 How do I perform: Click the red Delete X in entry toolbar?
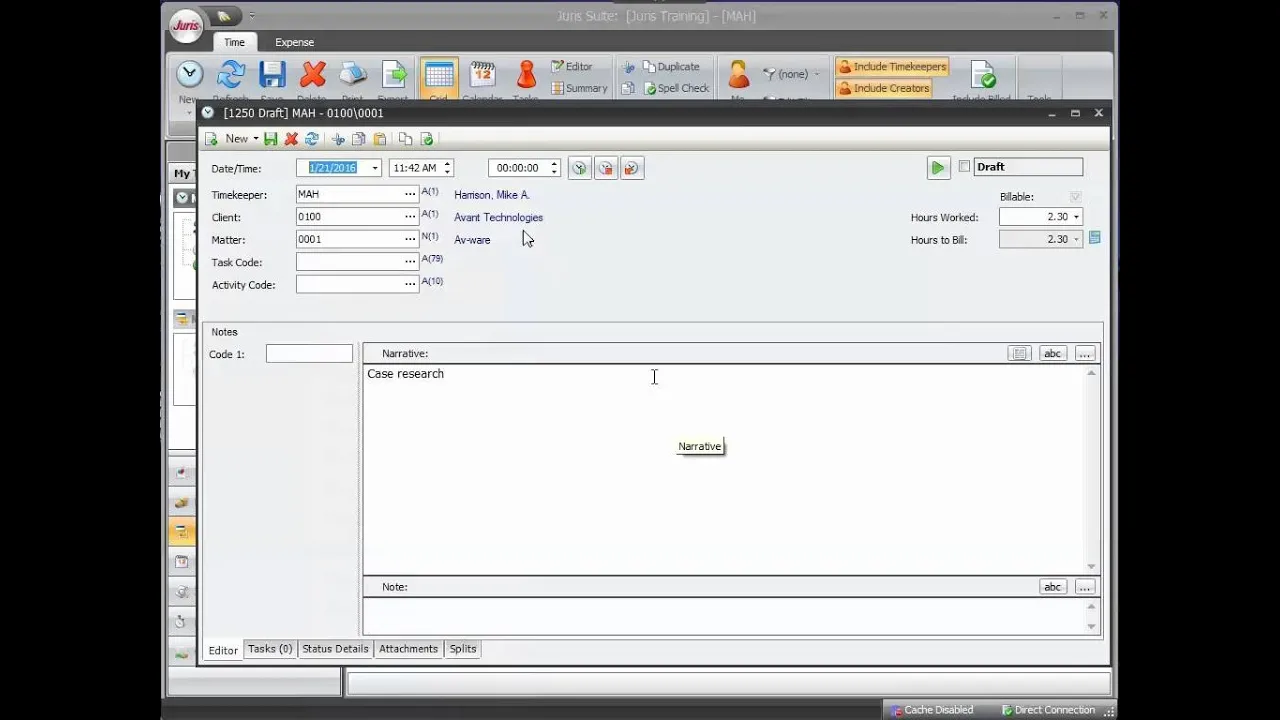point(291,139)
